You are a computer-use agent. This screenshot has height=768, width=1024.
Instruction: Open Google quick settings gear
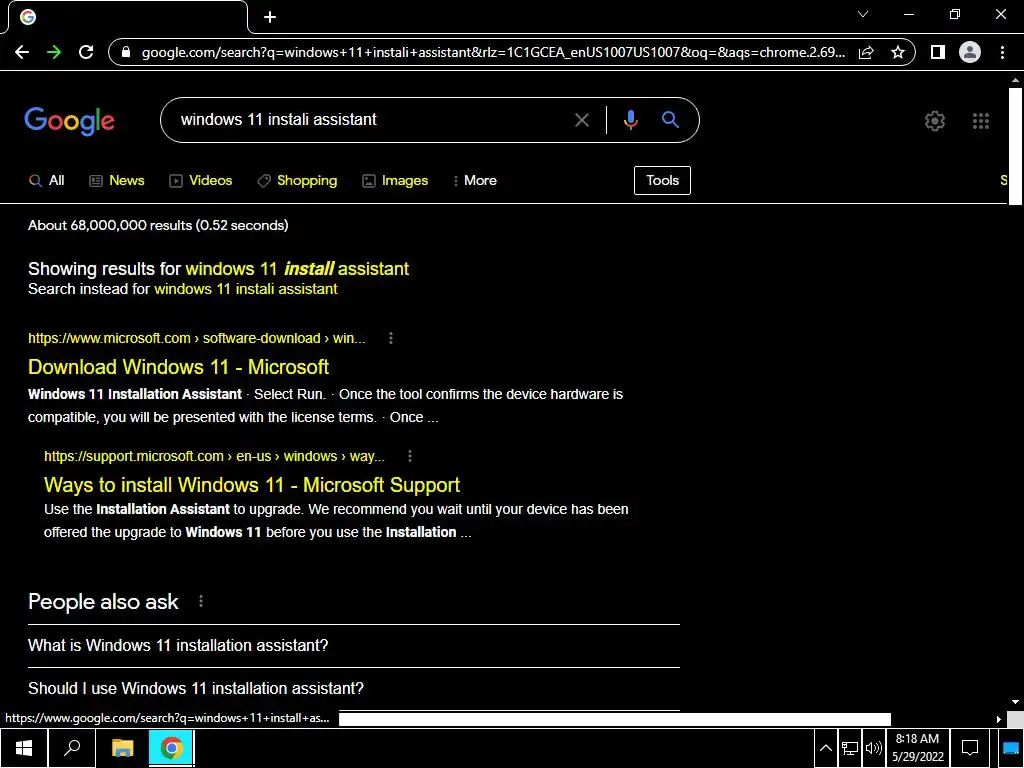(x=935, y=121)
